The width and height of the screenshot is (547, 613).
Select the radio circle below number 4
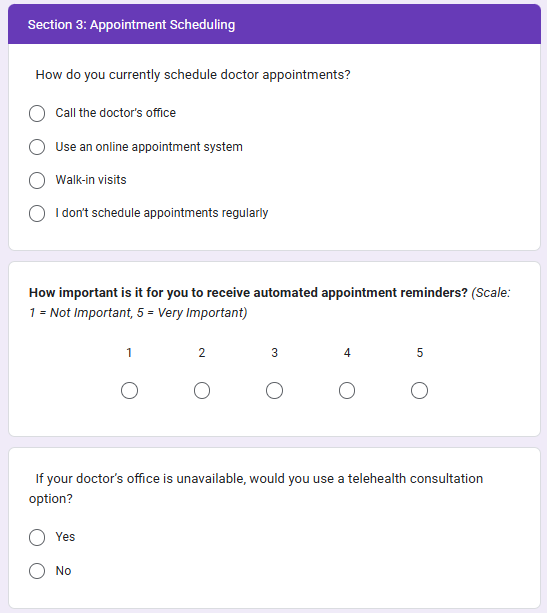pos(347,391)
